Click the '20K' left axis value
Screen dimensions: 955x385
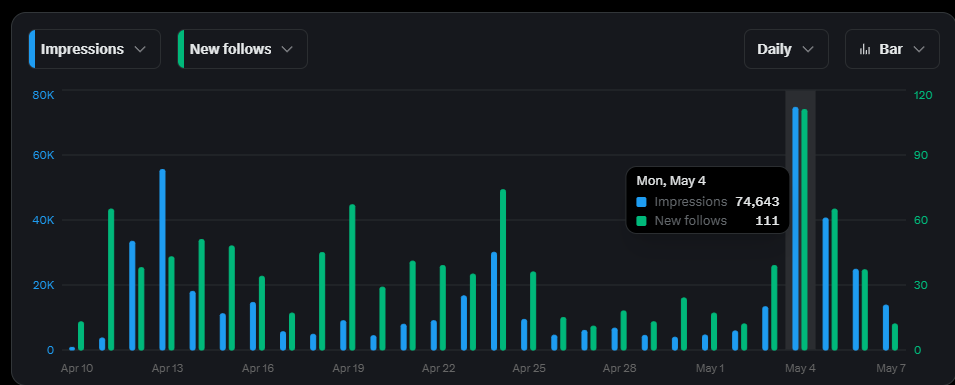coord(43,285)
